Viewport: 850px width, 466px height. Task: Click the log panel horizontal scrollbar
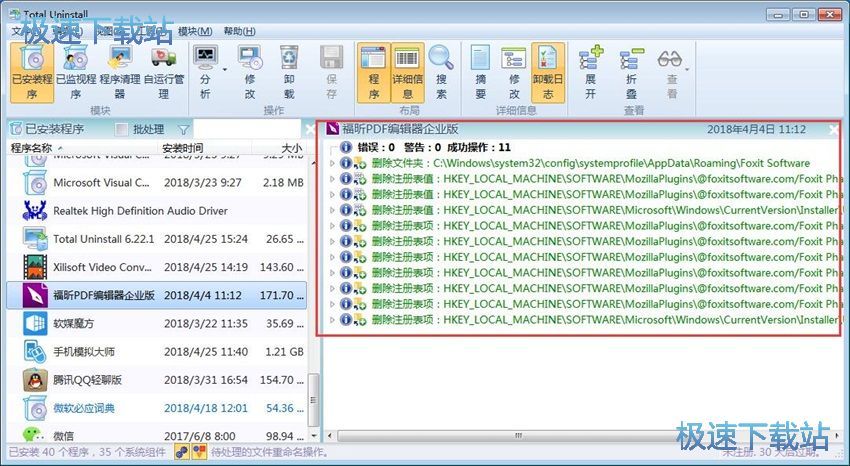click(x=518, y=436)
